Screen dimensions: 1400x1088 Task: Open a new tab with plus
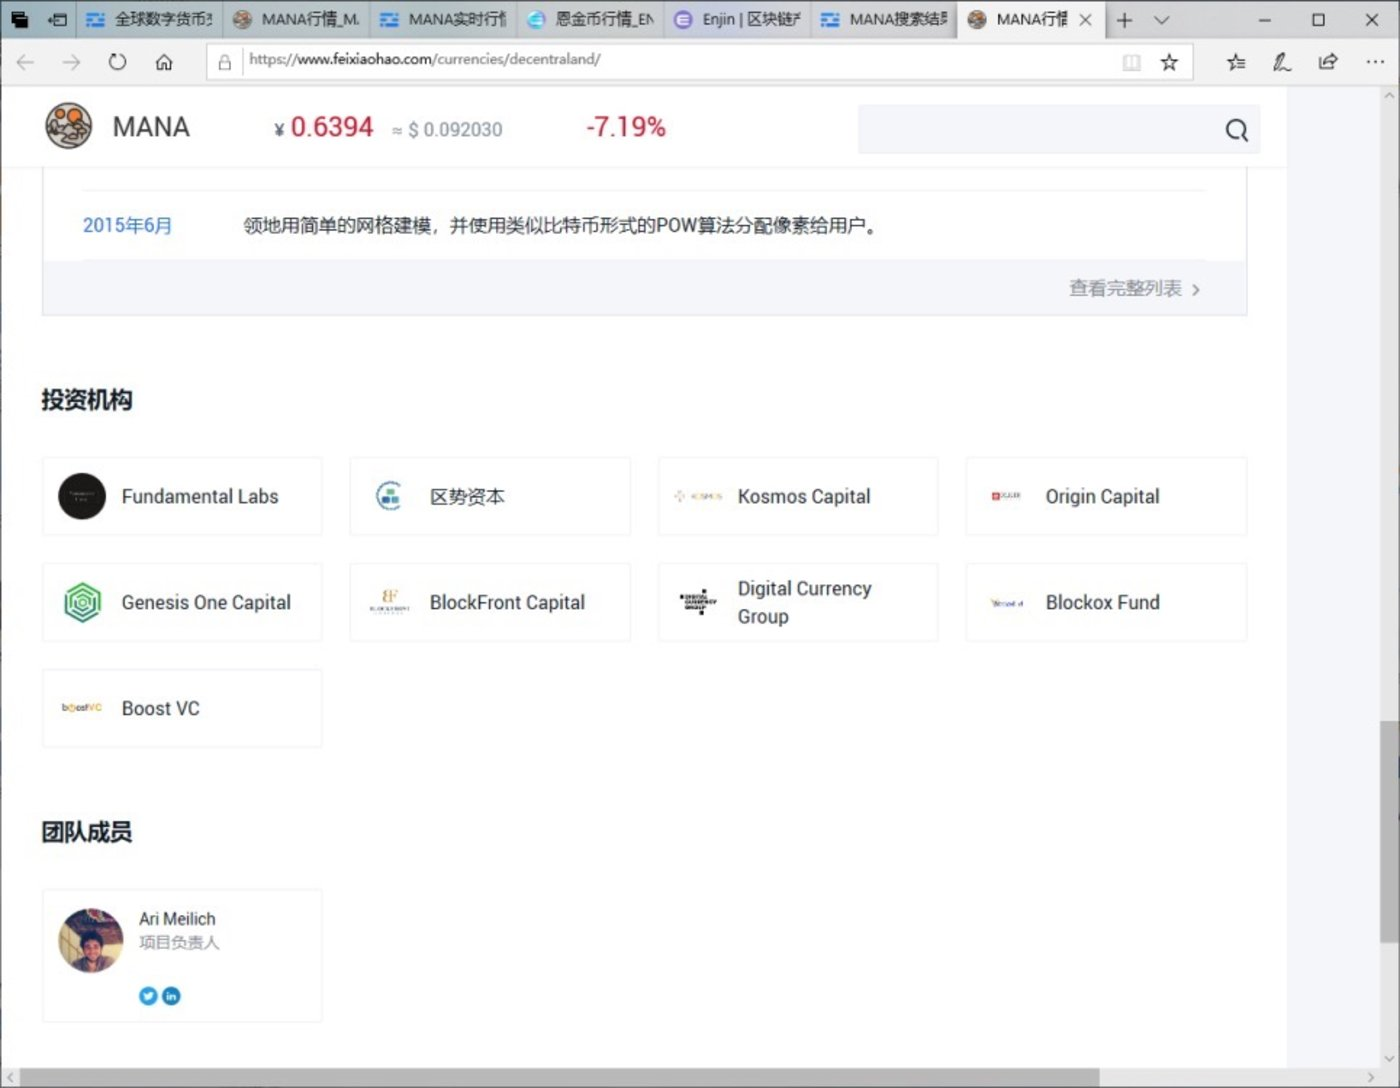(x=1124, y=20)
